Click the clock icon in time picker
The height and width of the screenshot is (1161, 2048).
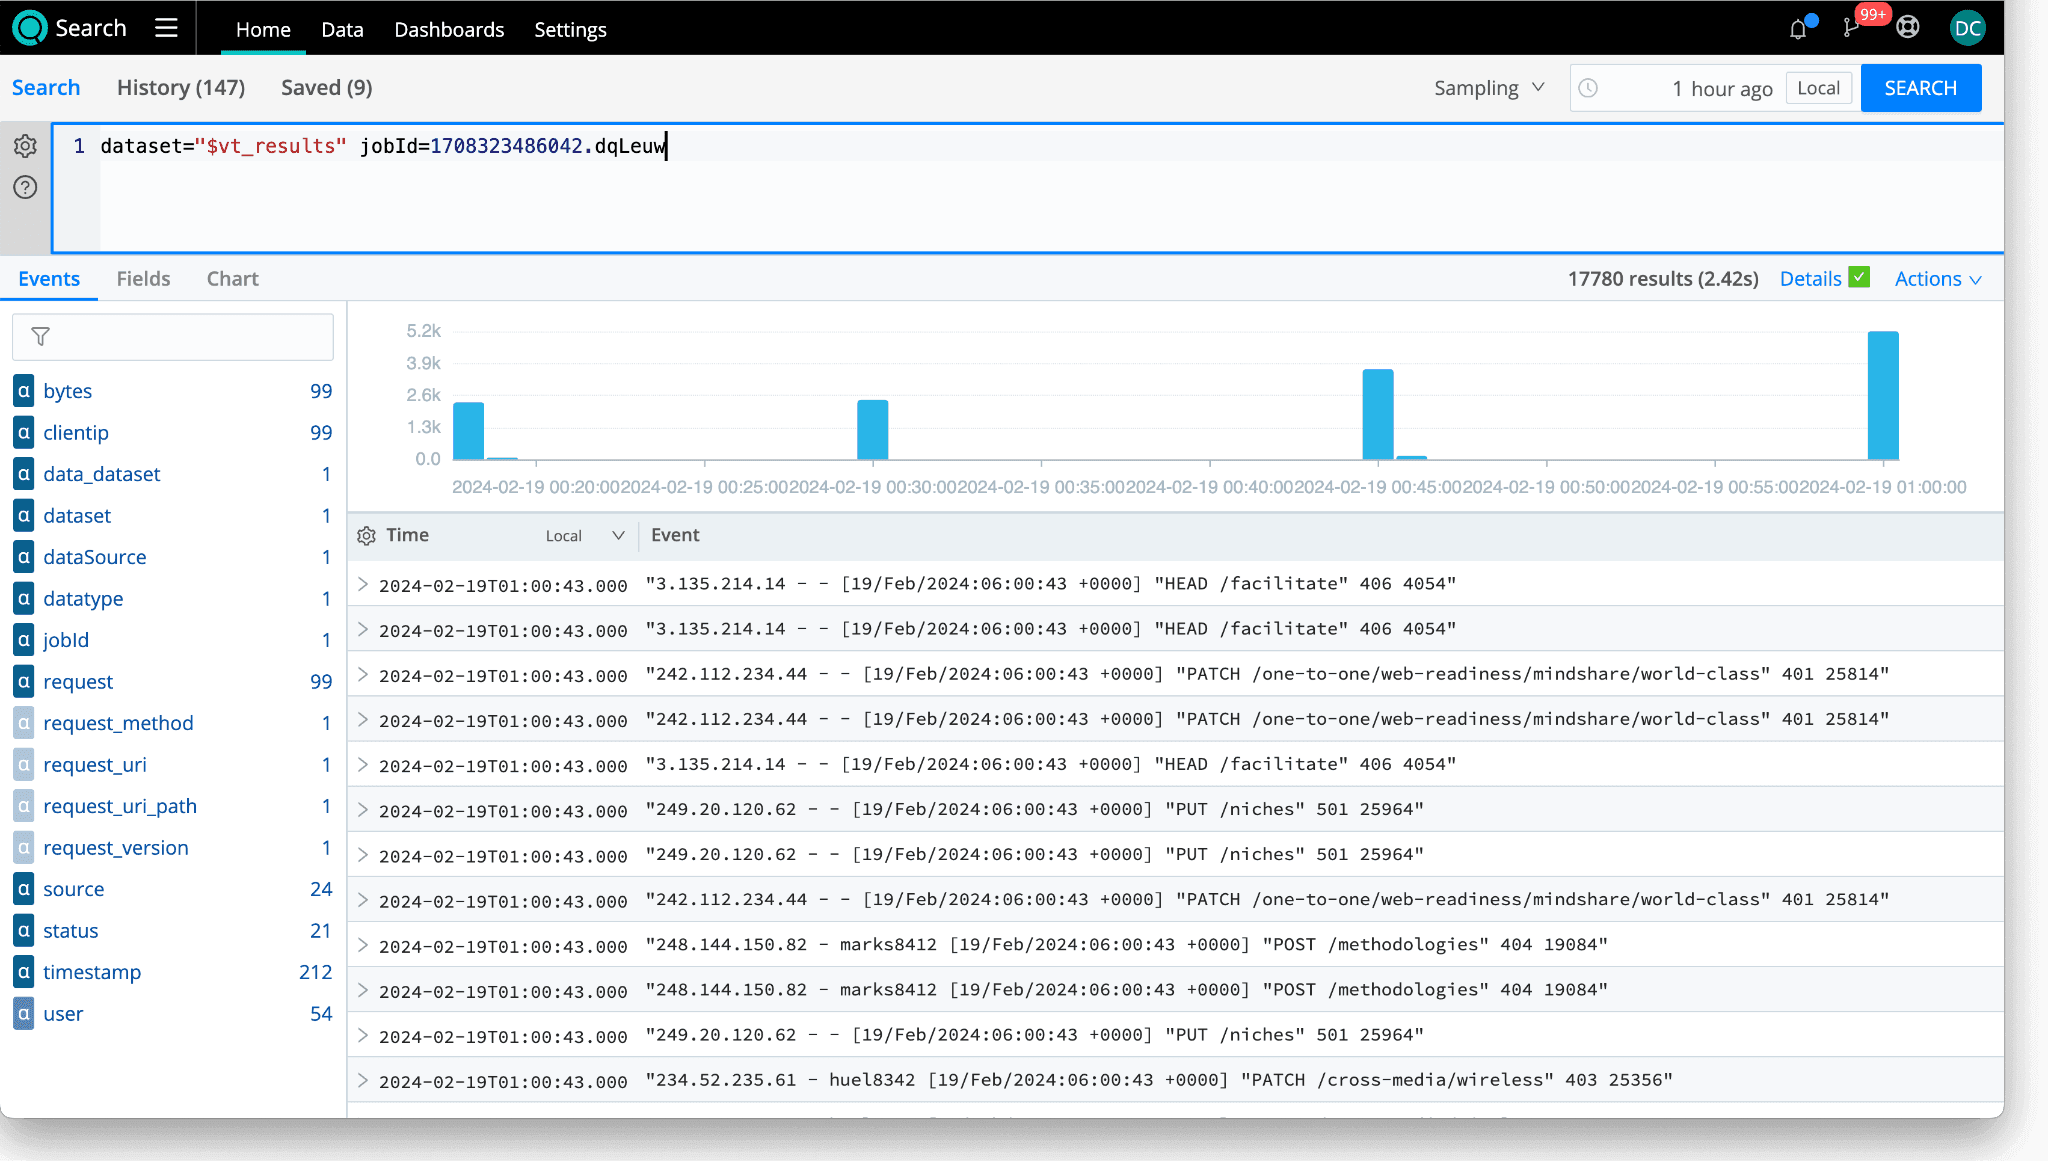[1588, 88]
